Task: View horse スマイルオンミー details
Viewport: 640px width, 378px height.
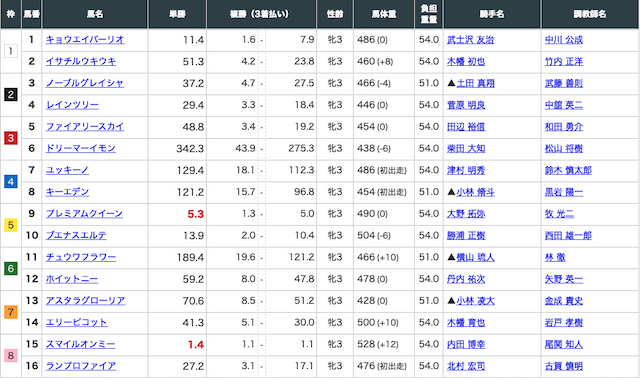Action: (80, 344)
